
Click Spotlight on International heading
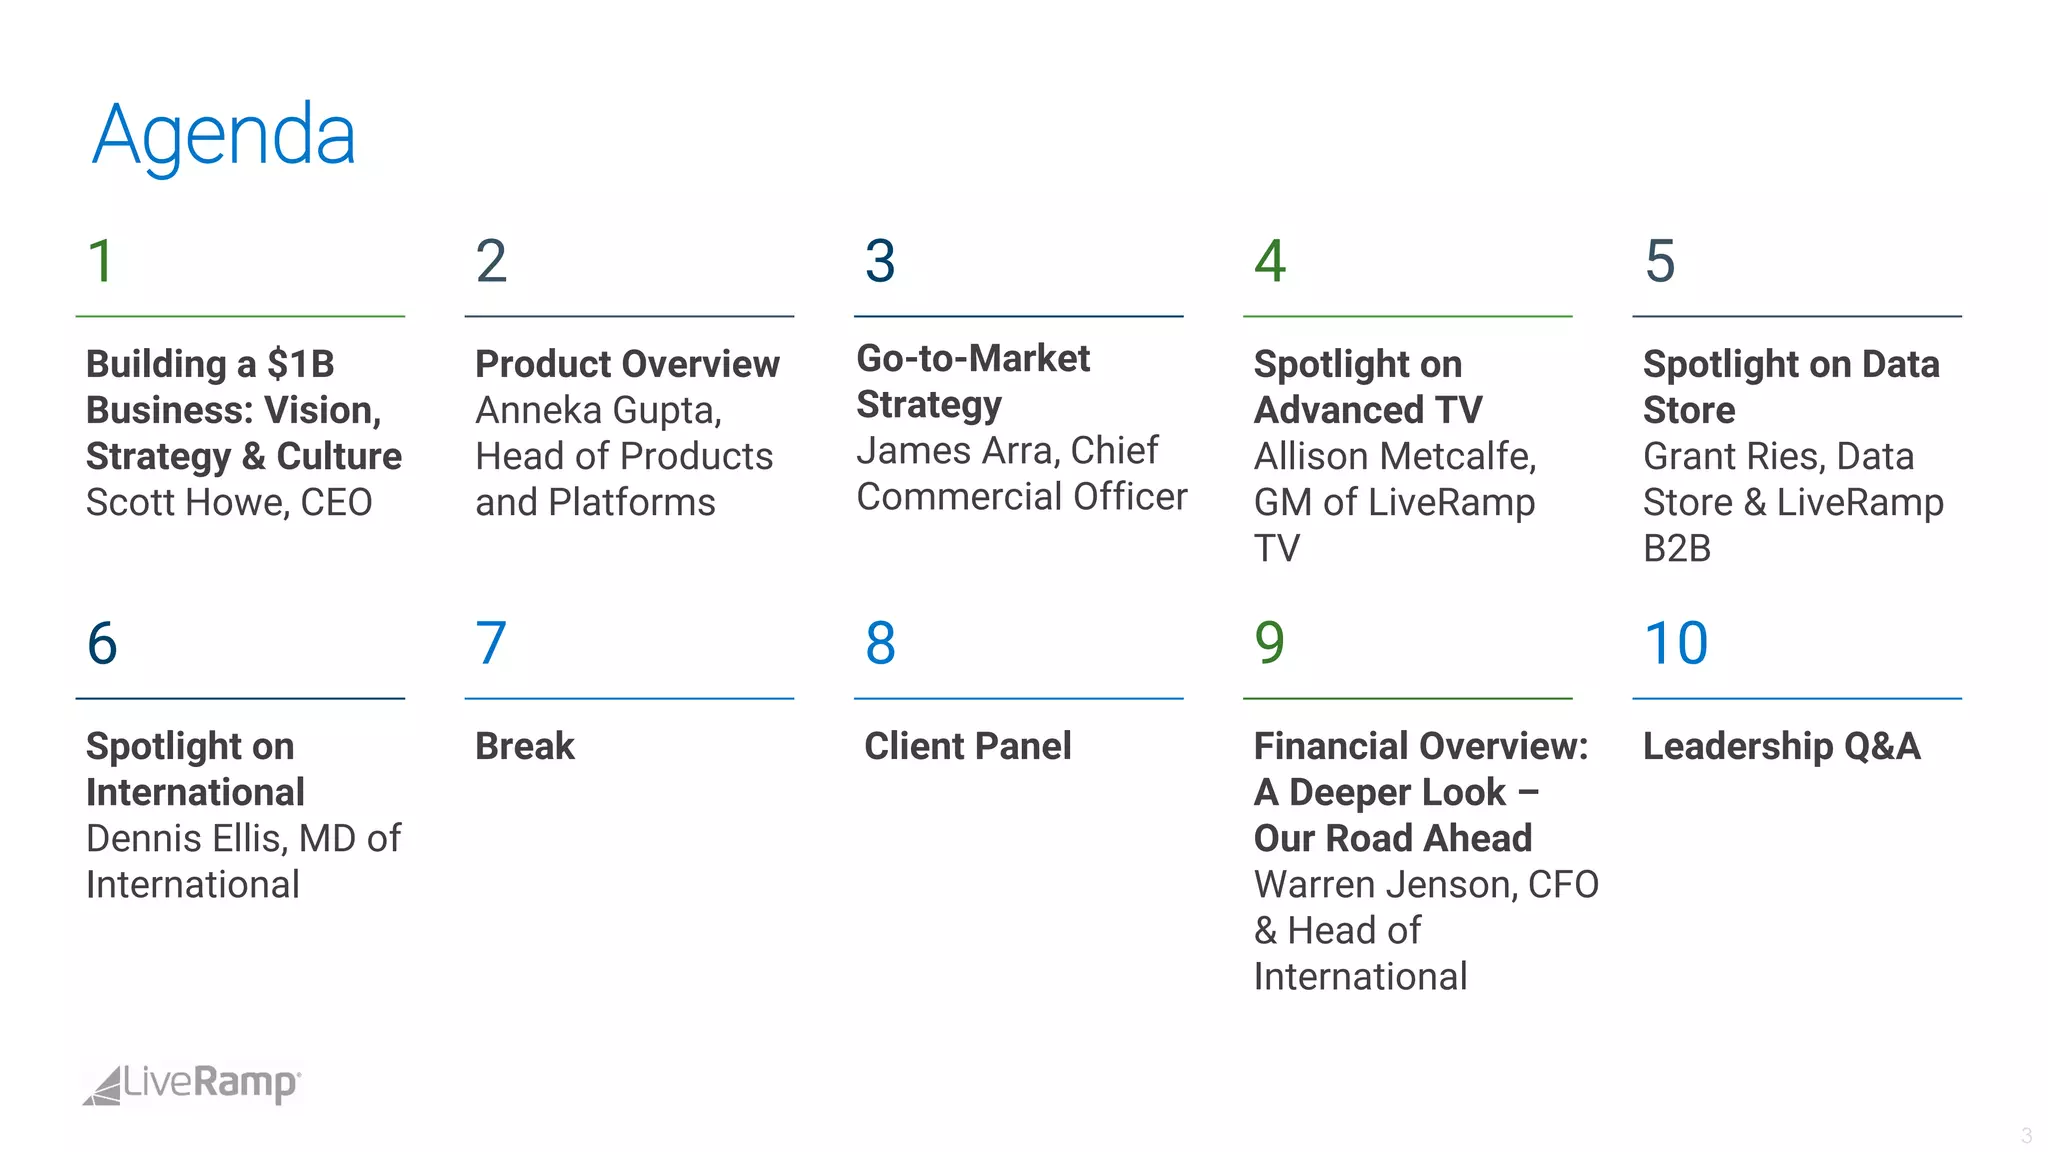195,769
